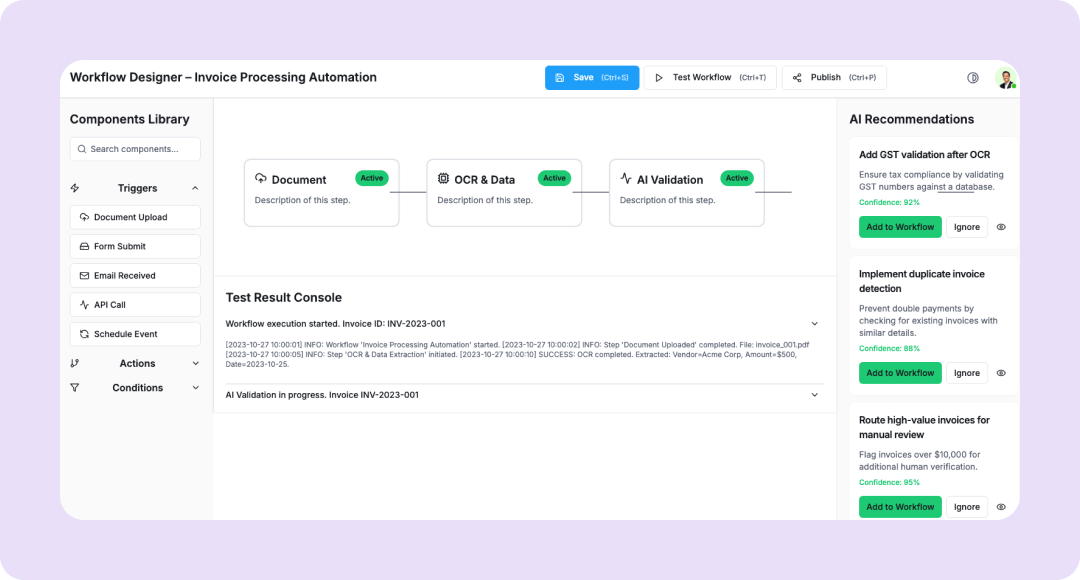Click the Search components input field
This screenshot has height=580, width=1080.
142,149
